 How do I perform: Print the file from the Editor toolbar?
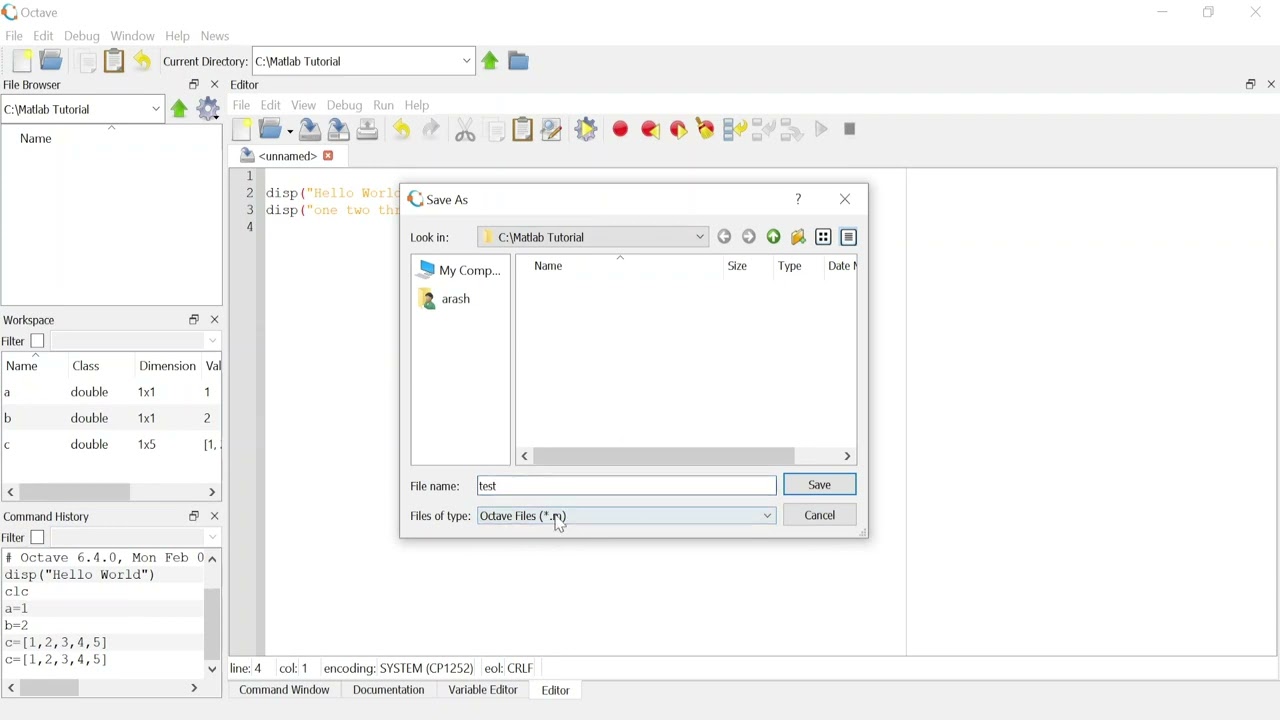pyautogui.click(x=368, y=129)
